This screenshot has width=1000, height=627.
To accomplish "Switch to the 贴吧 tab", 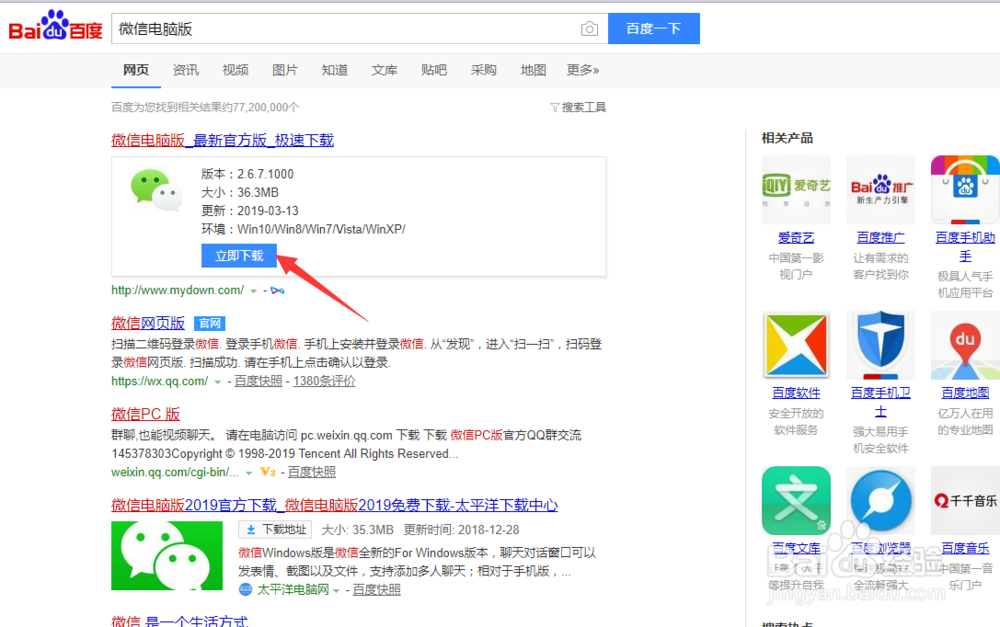I will tap(434, 70).
